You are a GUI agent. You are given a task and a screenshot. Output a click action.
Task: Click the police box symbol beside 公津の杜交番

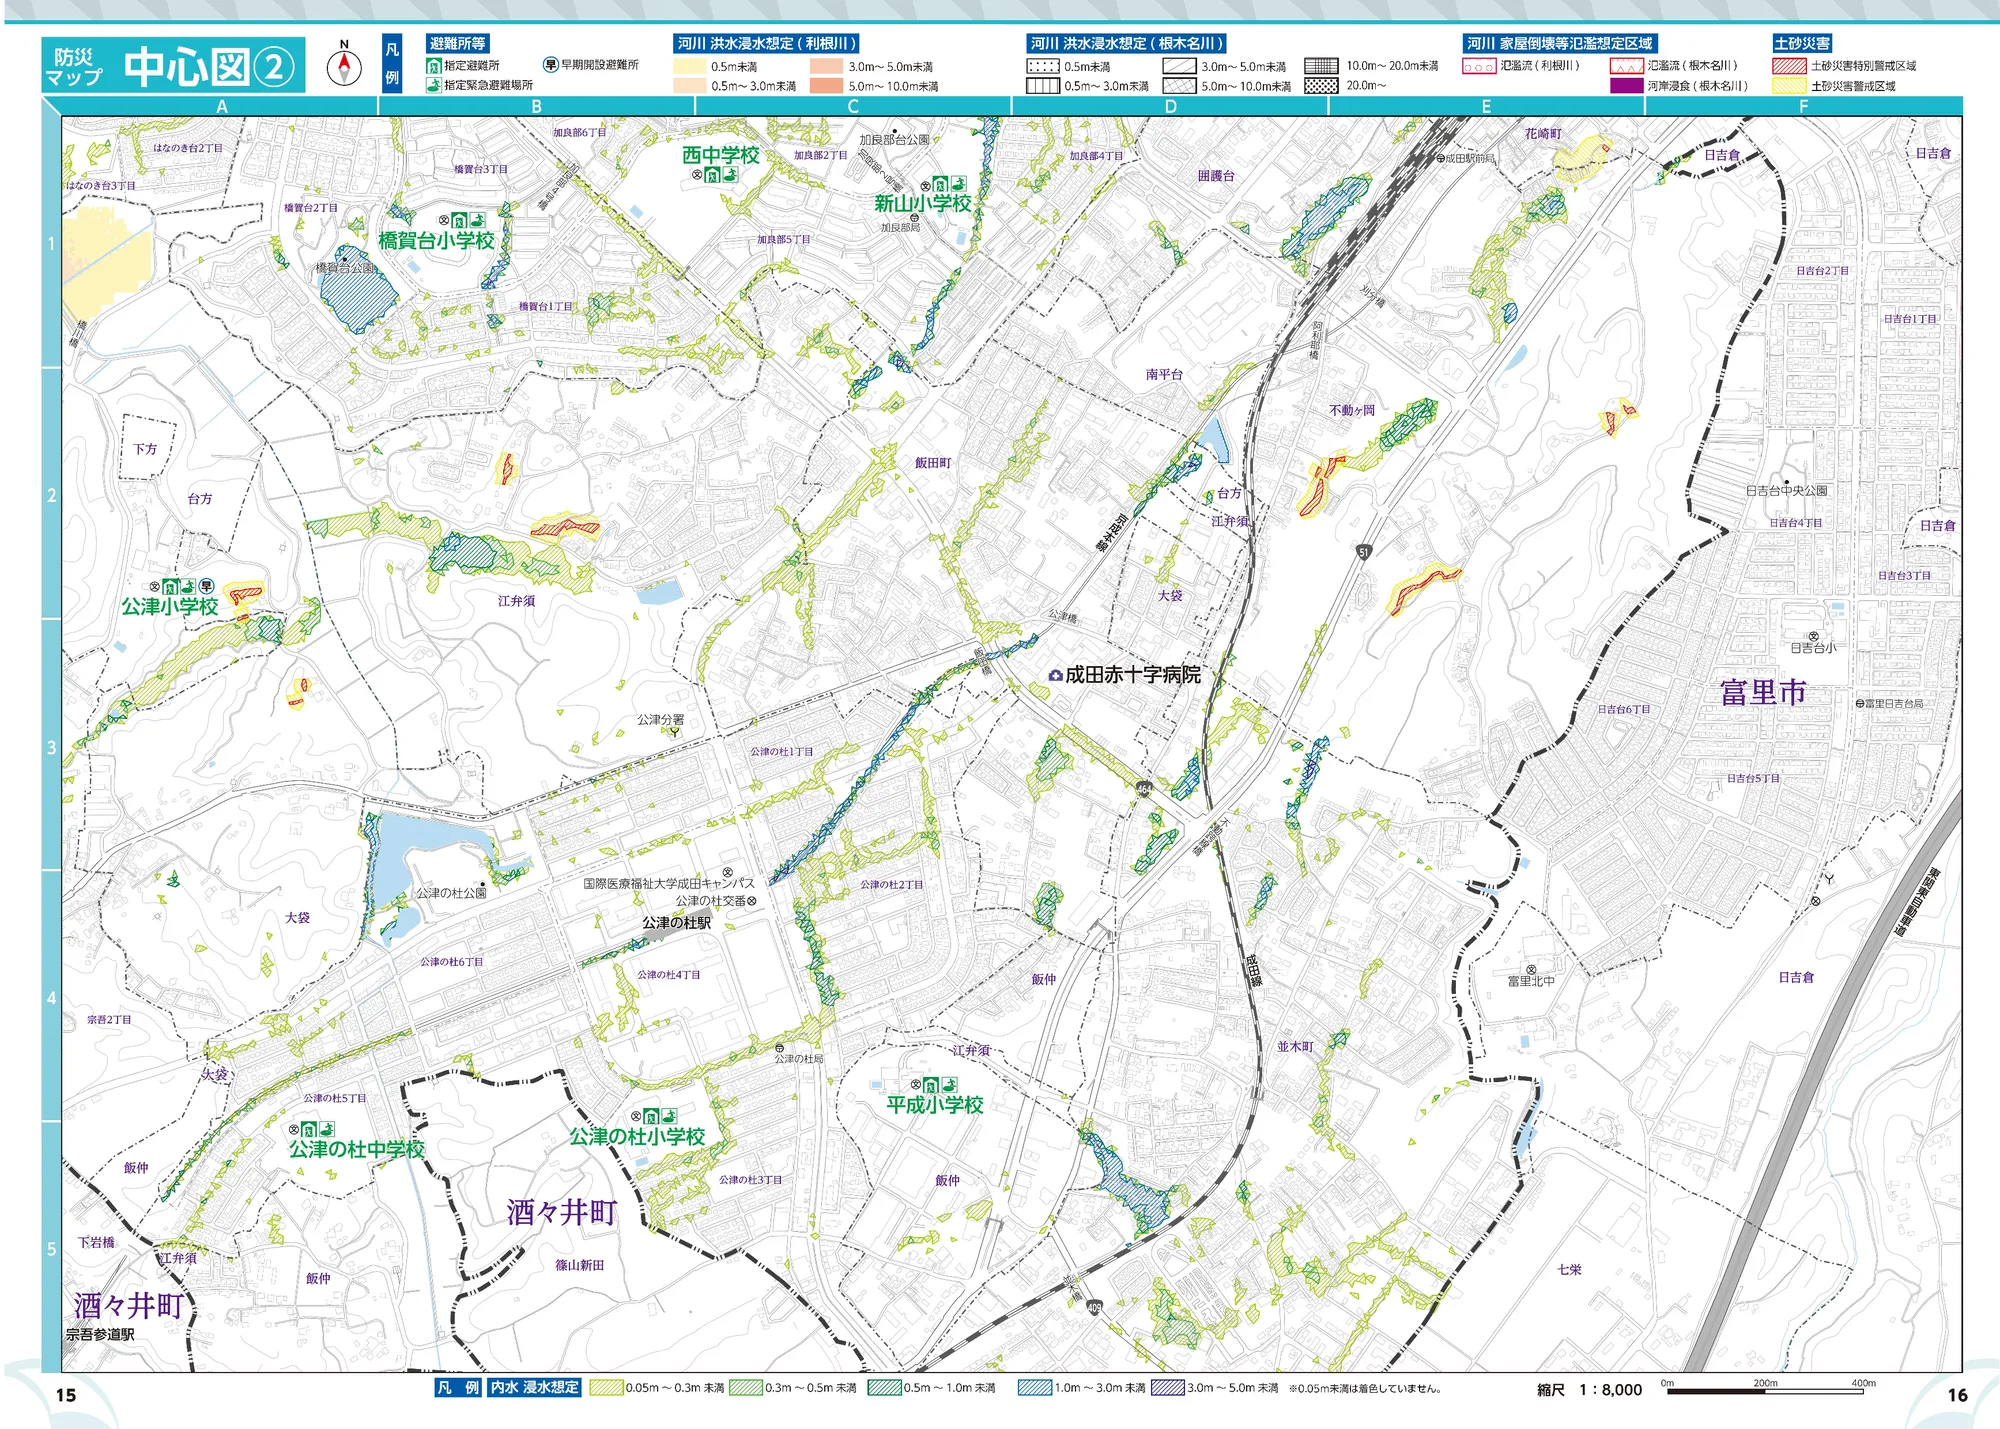tap(752, 901)
